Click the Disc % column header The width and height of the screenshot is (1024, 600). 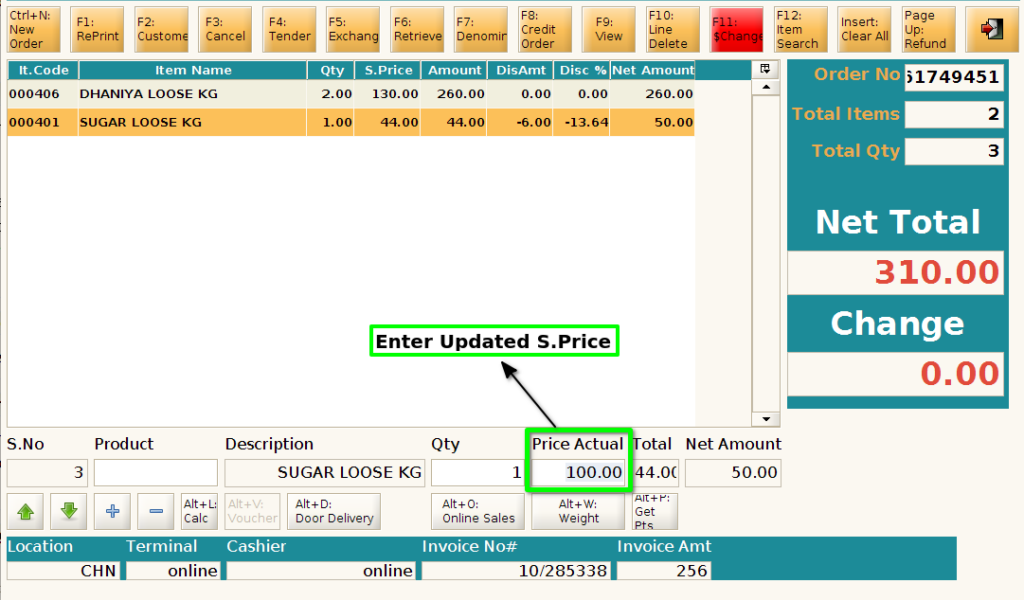(582, 70)
